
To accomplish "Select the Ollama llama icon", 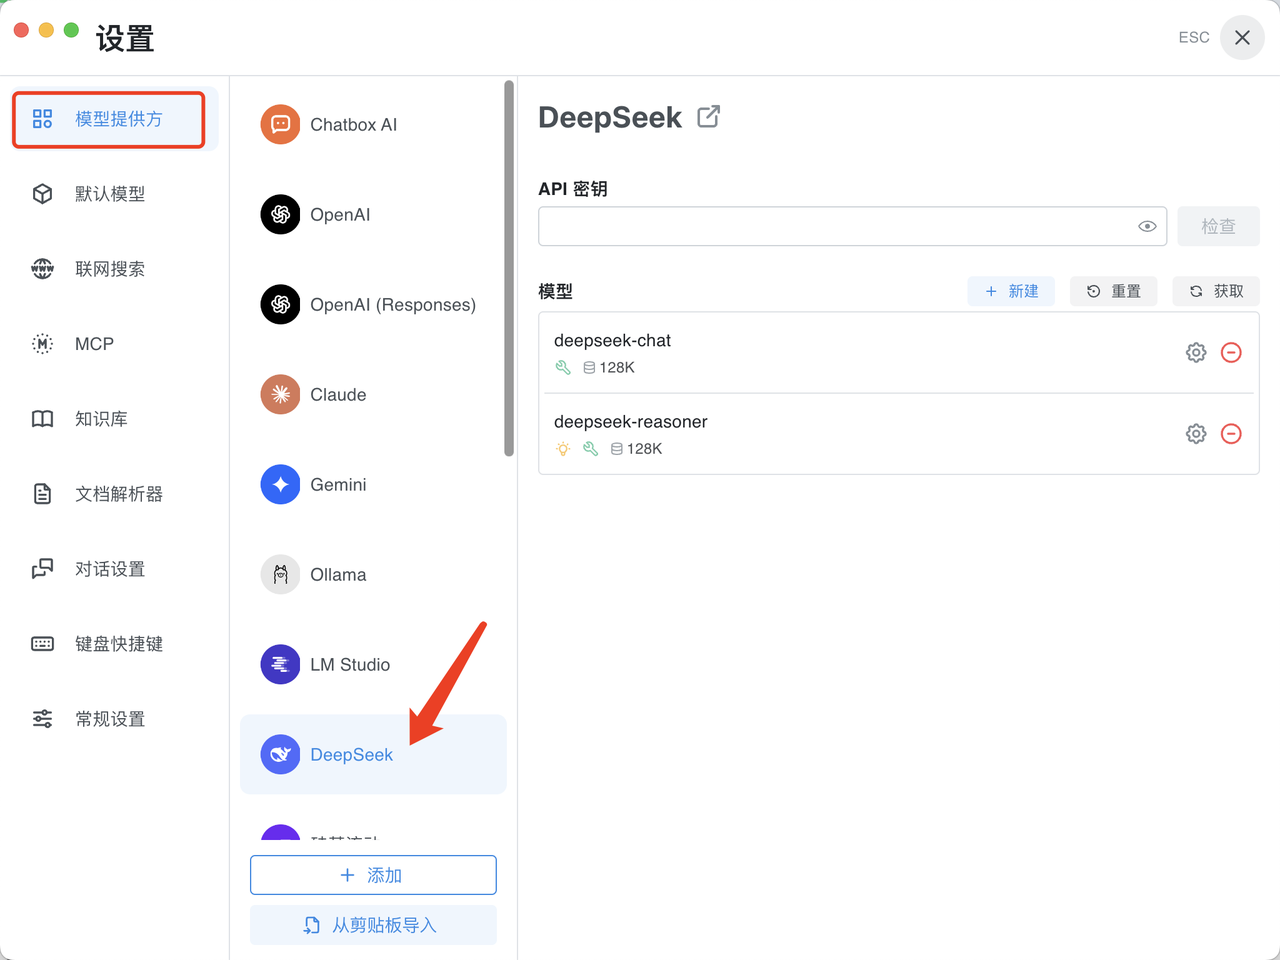I will click(280, 575).
